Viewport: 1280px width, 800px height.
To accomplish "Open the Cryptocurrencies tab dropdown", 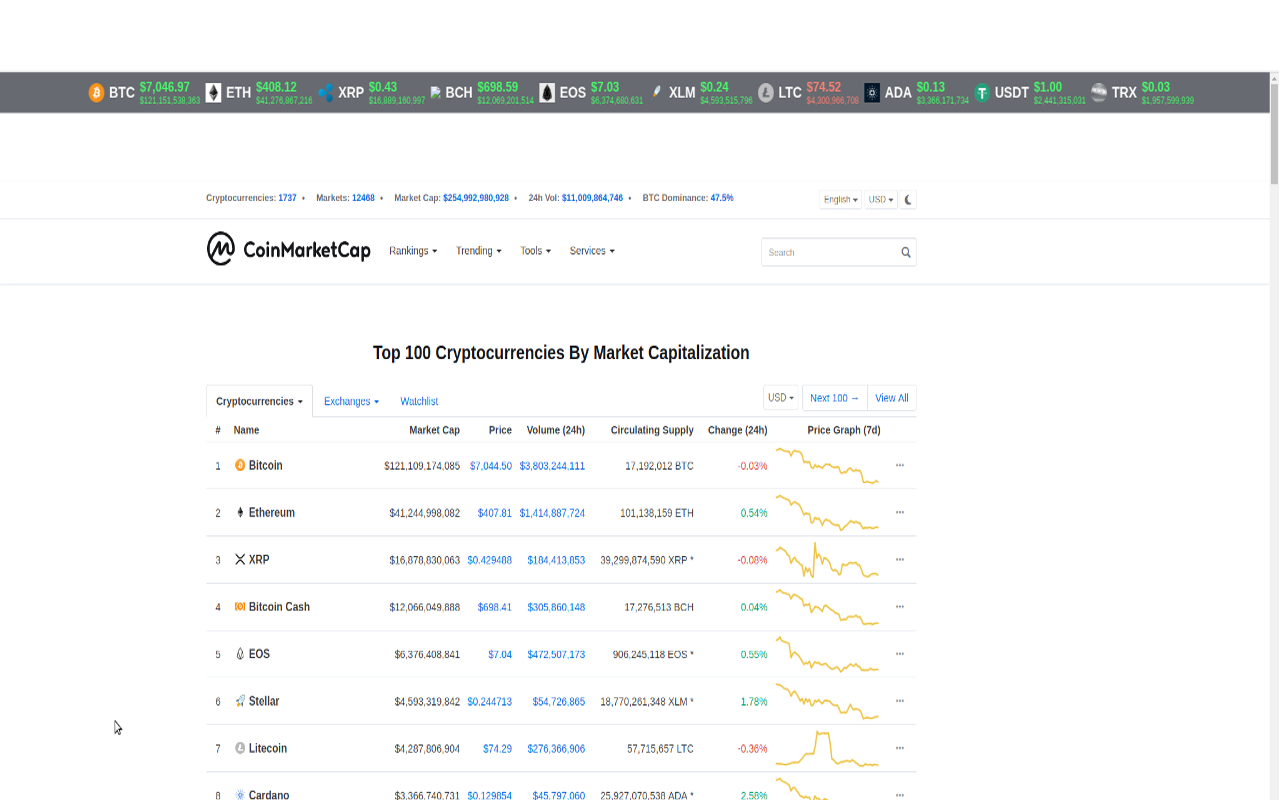I will 259,401.
